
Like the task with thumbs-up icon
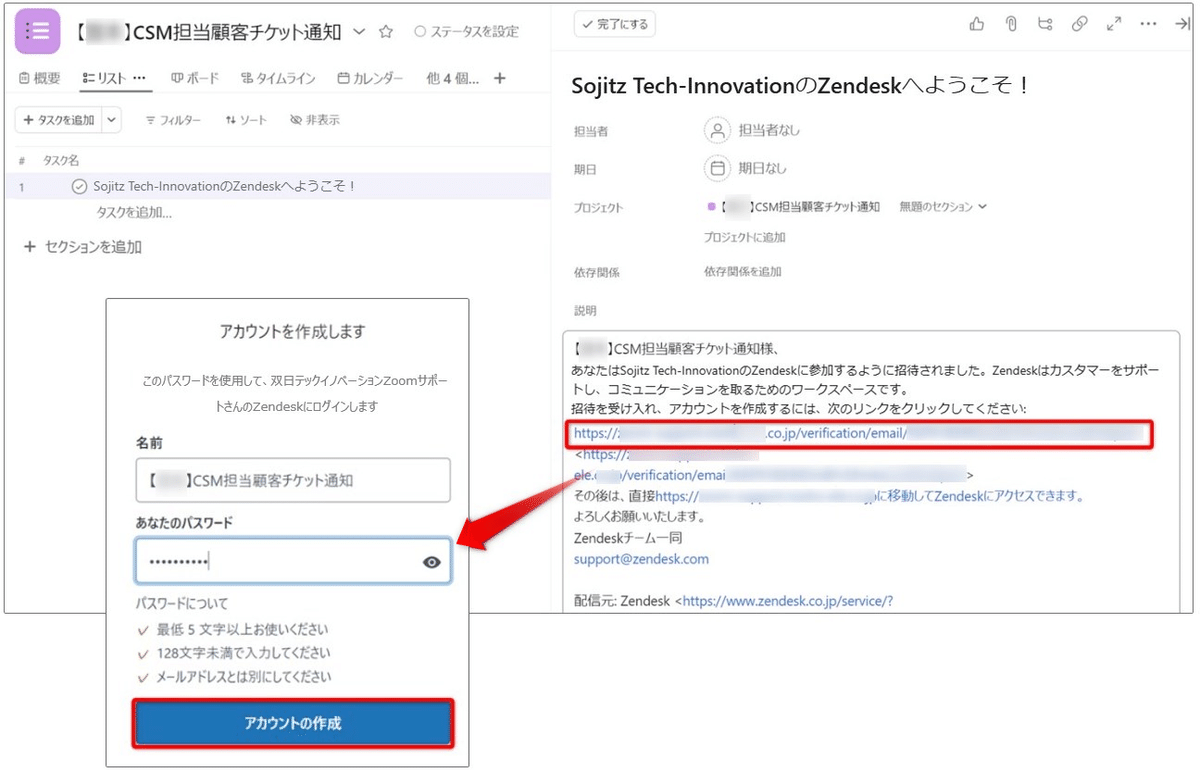pyautogui.click(x=977, y=25)
